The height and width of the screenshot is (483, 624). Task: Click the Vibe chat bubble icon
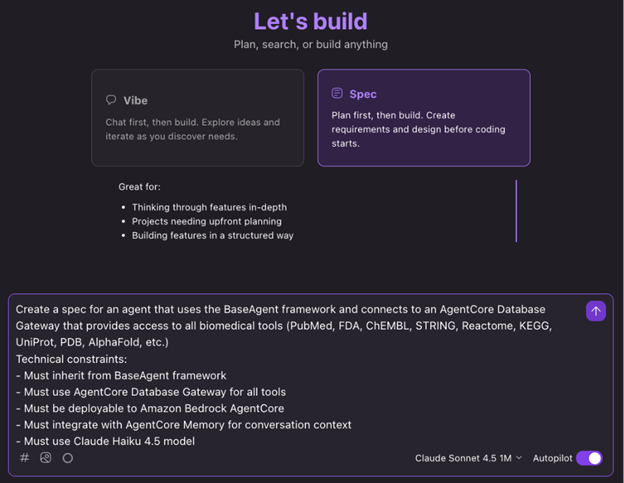(111, 100)
